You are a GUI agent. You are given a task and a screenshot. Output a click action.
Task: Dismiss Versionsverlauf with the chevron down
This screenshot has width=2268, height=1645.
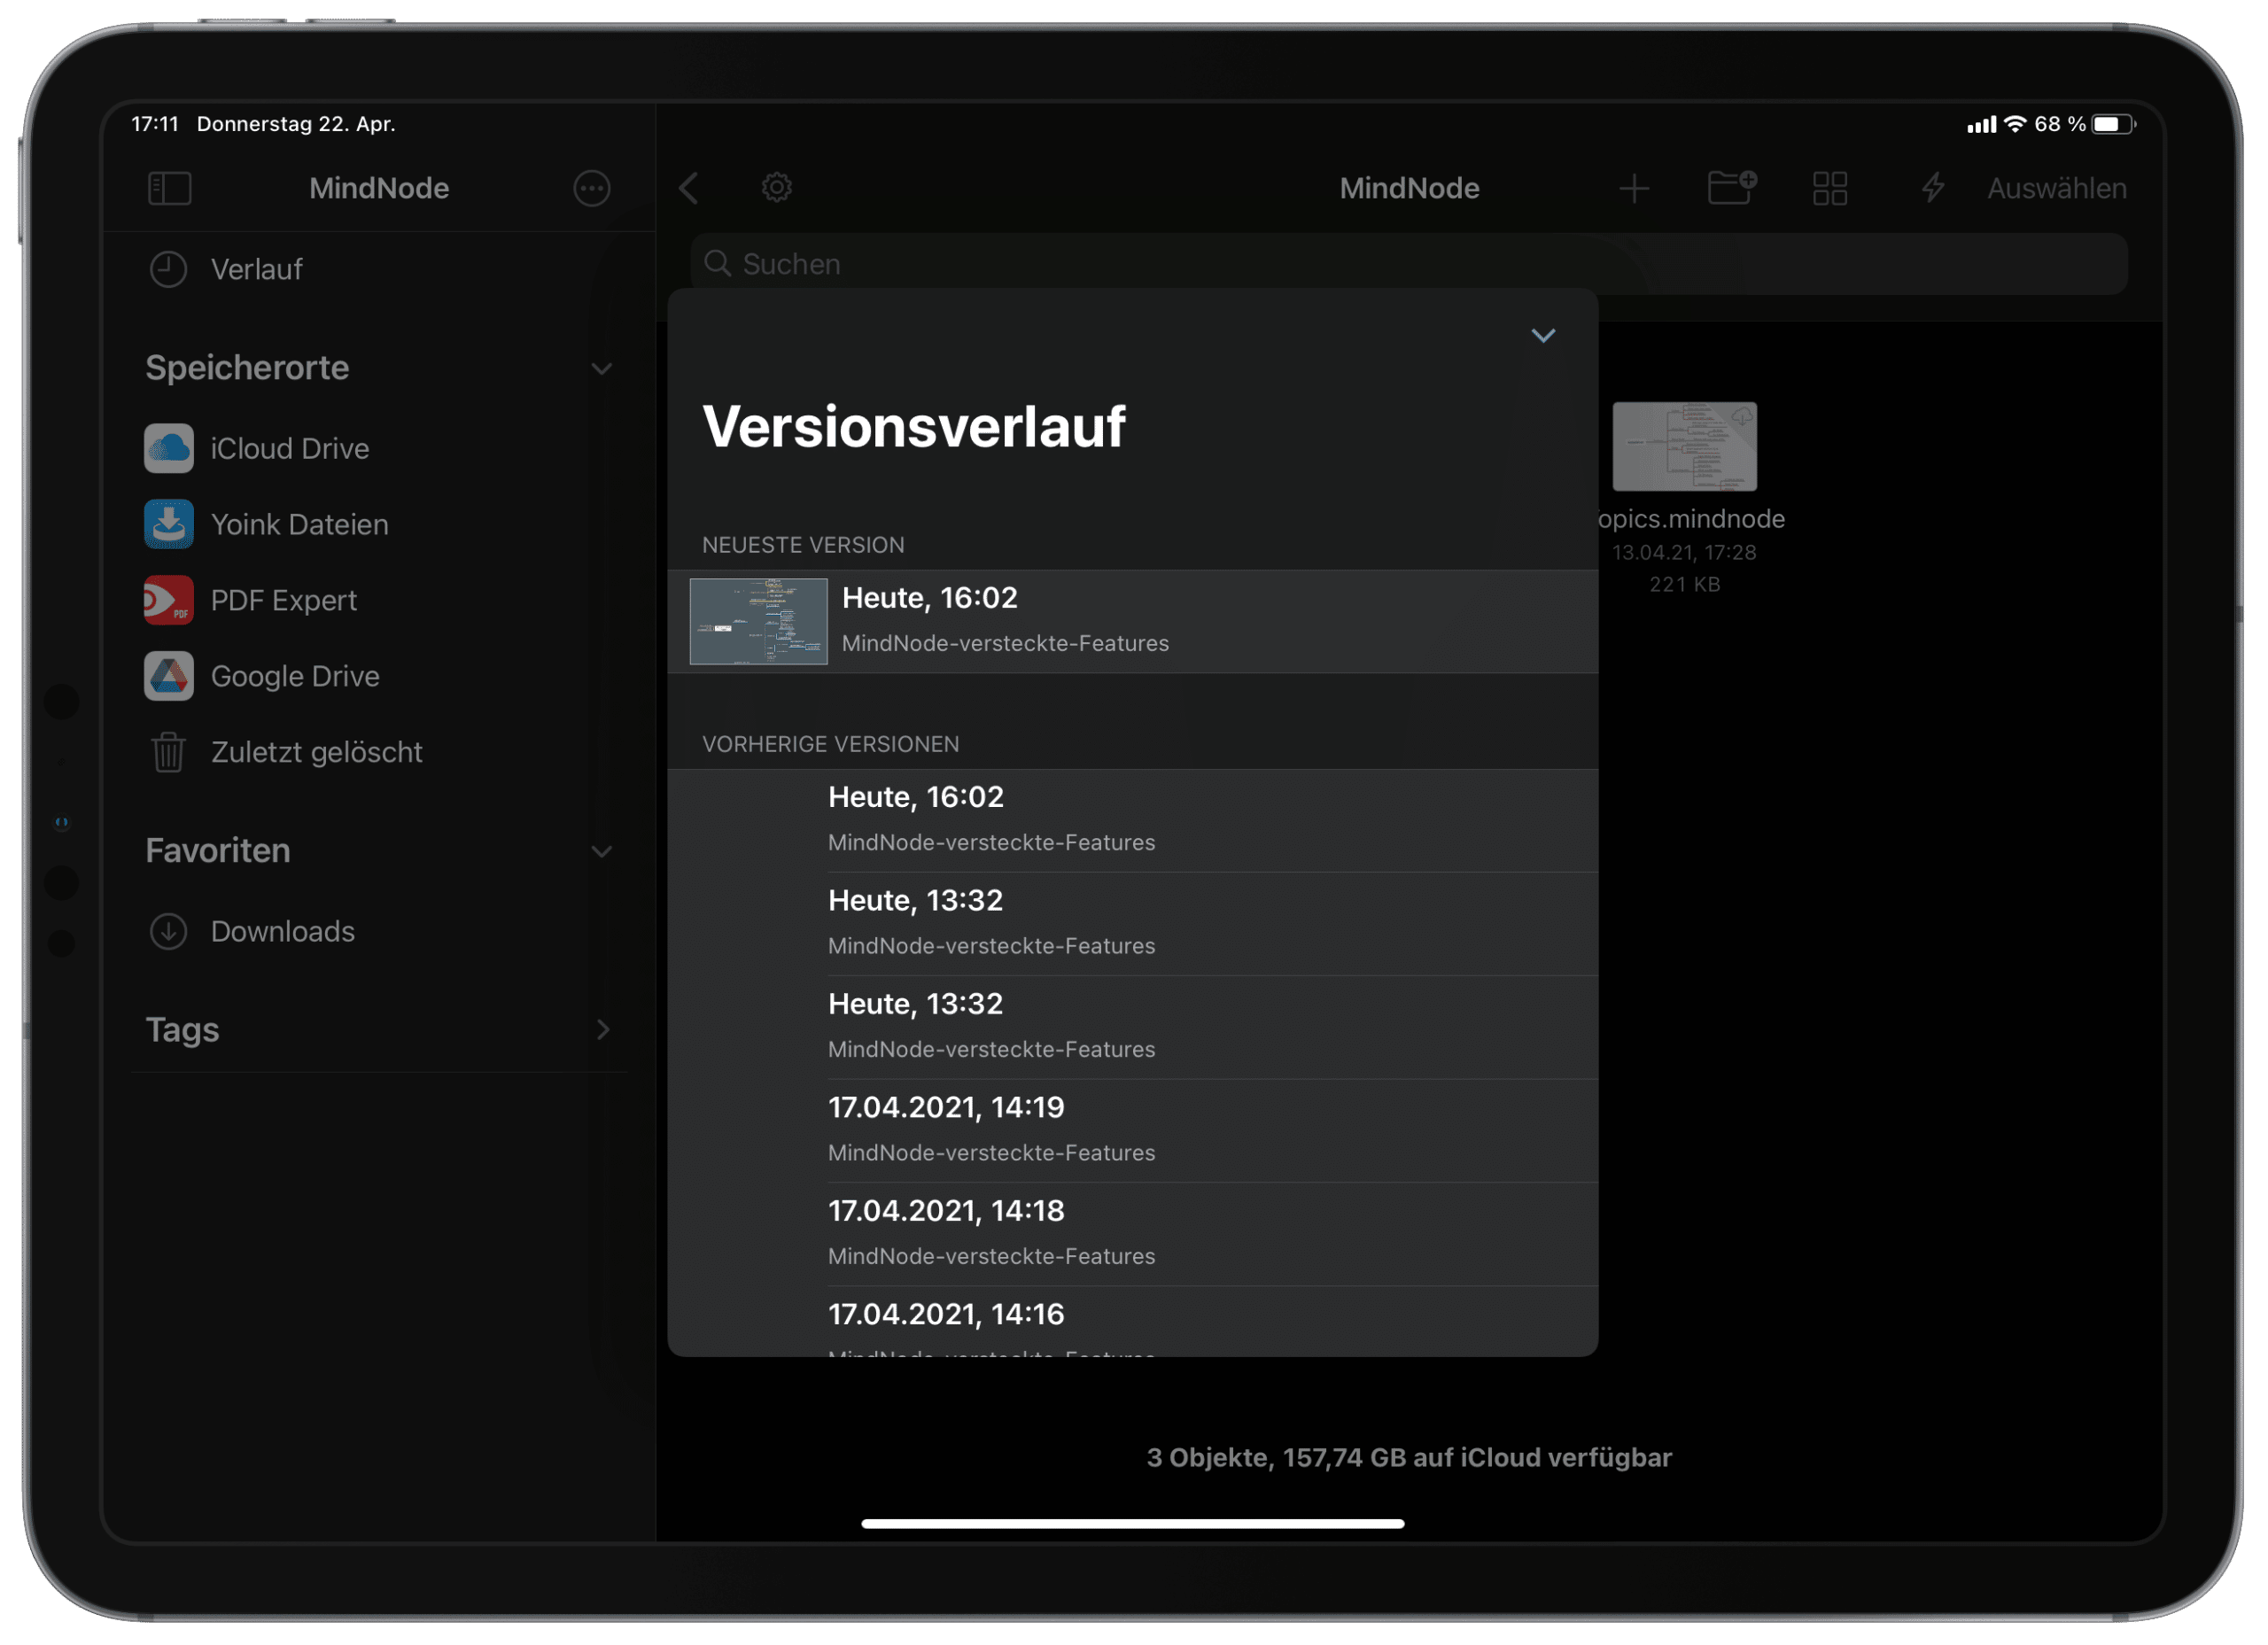(1543, 336)
